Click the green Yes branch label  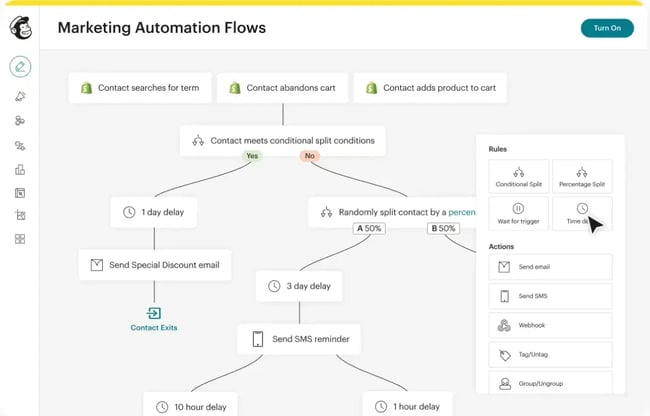252,156
